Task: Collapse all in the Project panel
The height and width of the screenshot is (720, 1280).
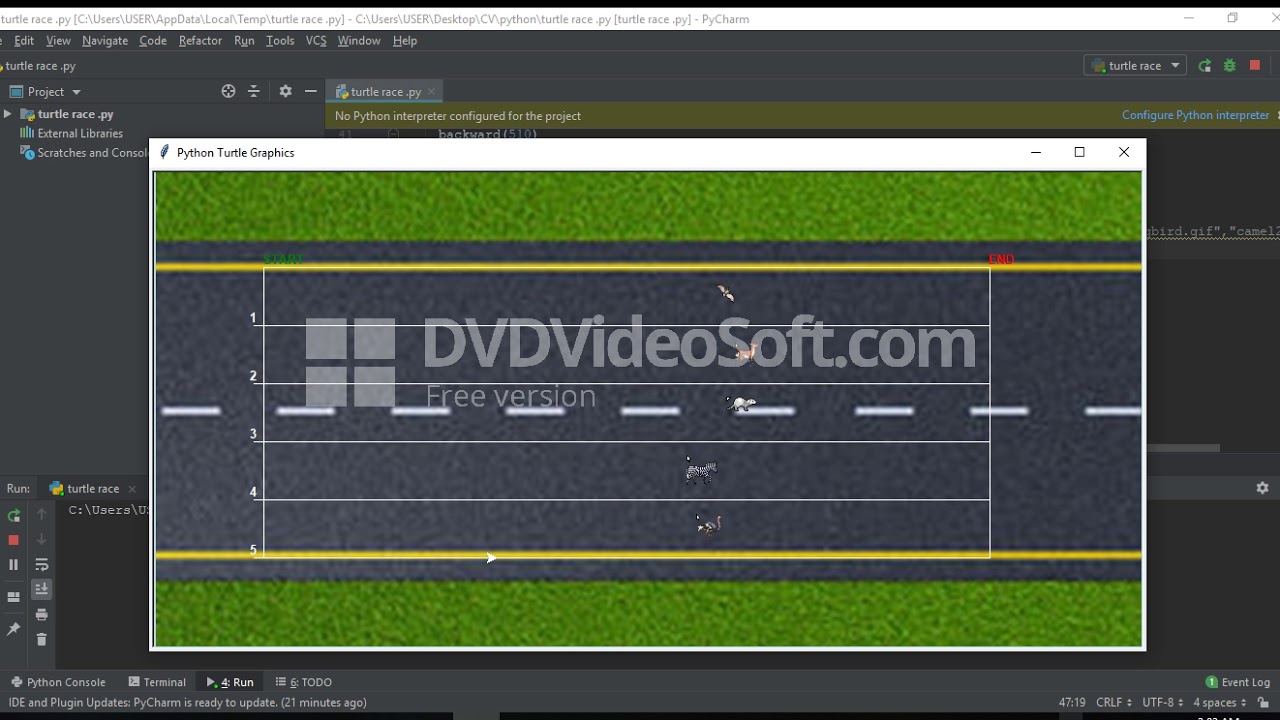Action: click(254, 91)
